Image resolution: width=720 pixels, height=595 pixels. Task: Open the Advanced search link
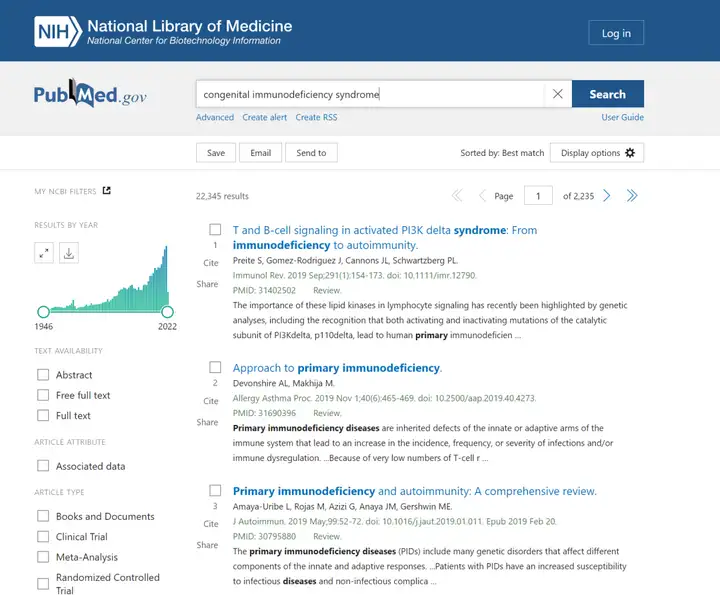click(x=215, y=118)
